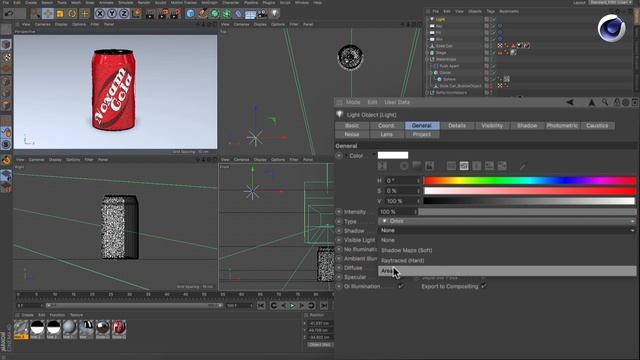Click the attribute manager back arrow

pyautogui.click(x=570, y=102)
